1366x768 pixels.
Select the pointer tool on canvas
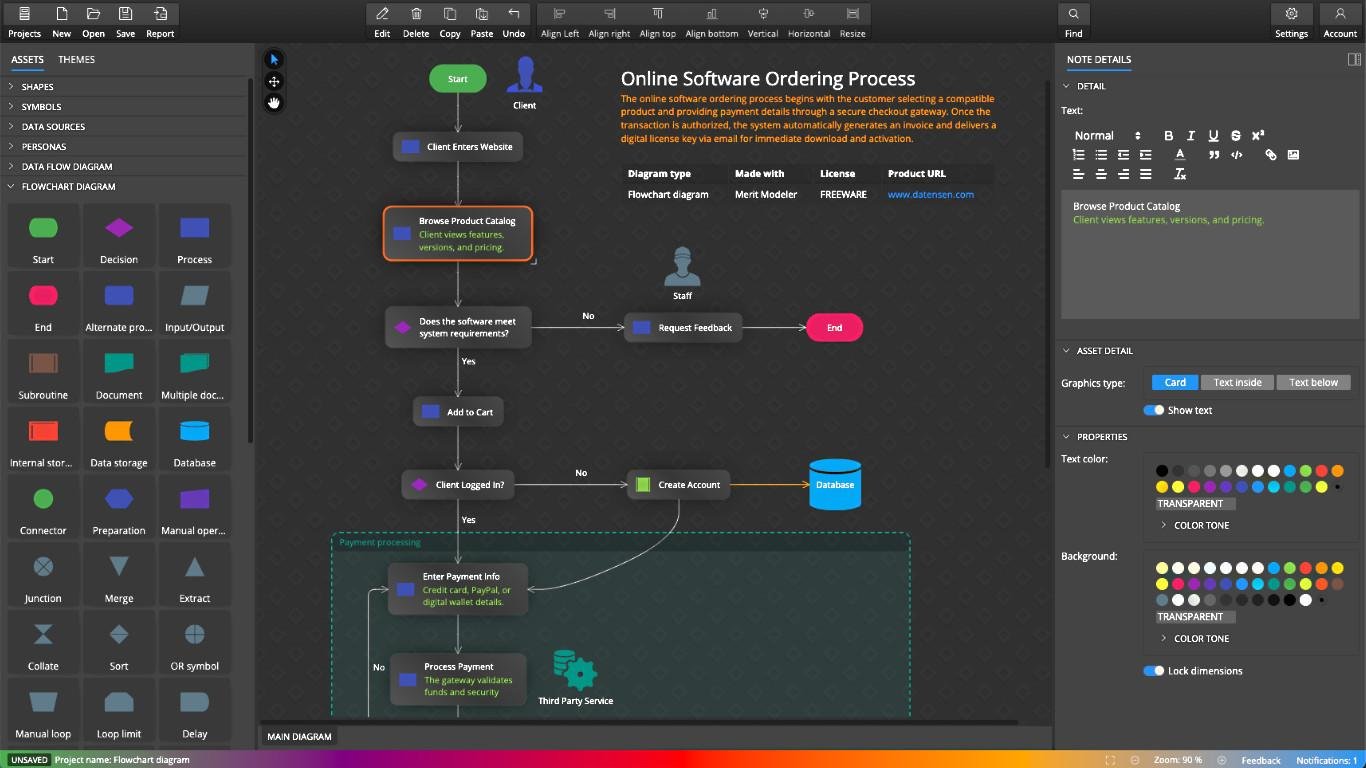[274, 60]
